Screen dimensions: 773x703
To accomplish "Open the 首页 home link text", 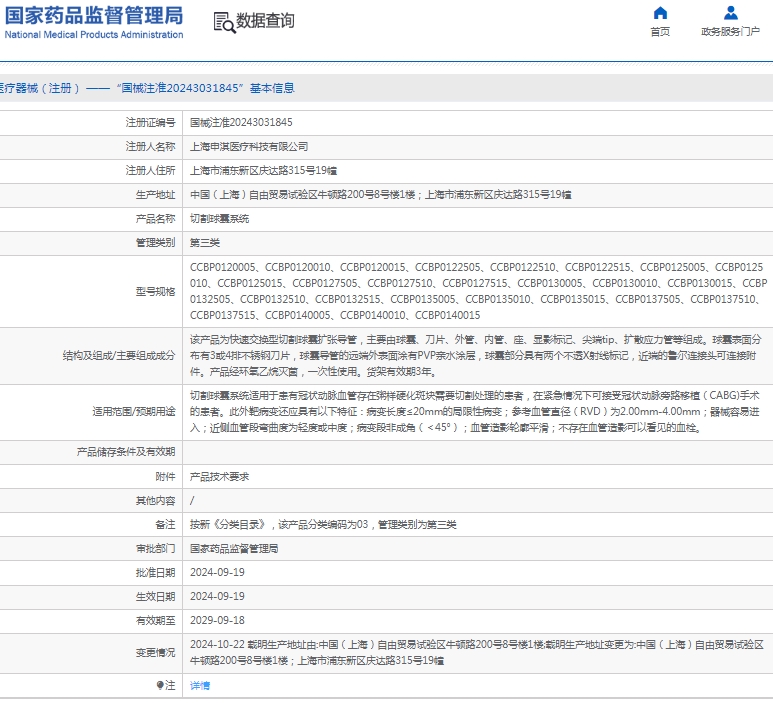I will [x=660, y=32].
